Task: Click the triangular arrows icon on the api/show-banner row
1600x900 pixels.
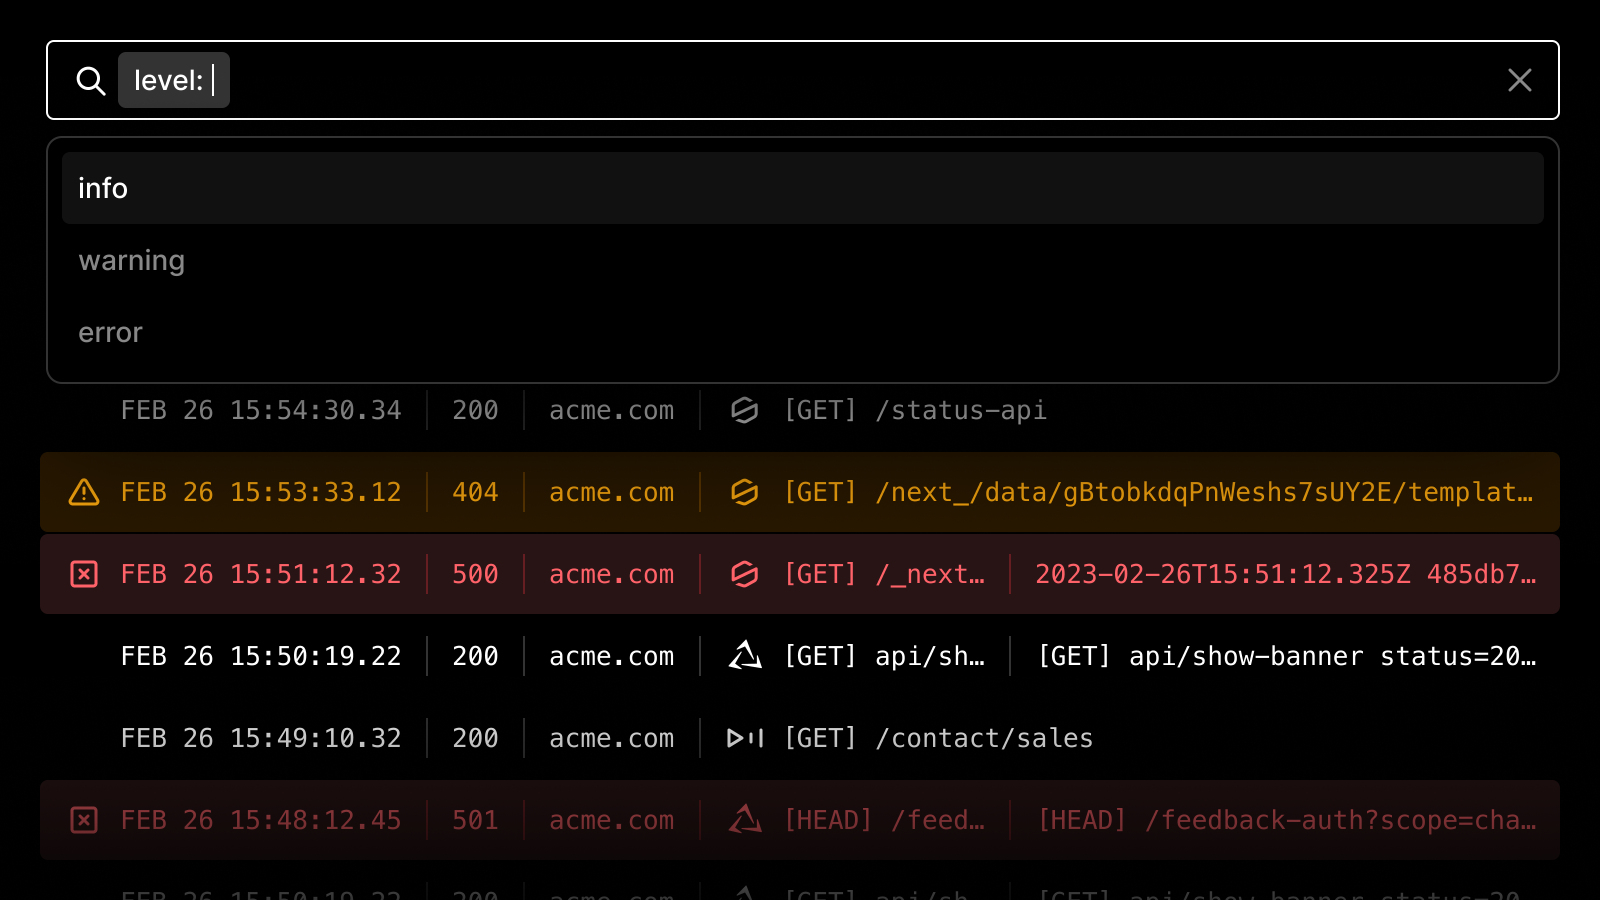Action: 744,656
